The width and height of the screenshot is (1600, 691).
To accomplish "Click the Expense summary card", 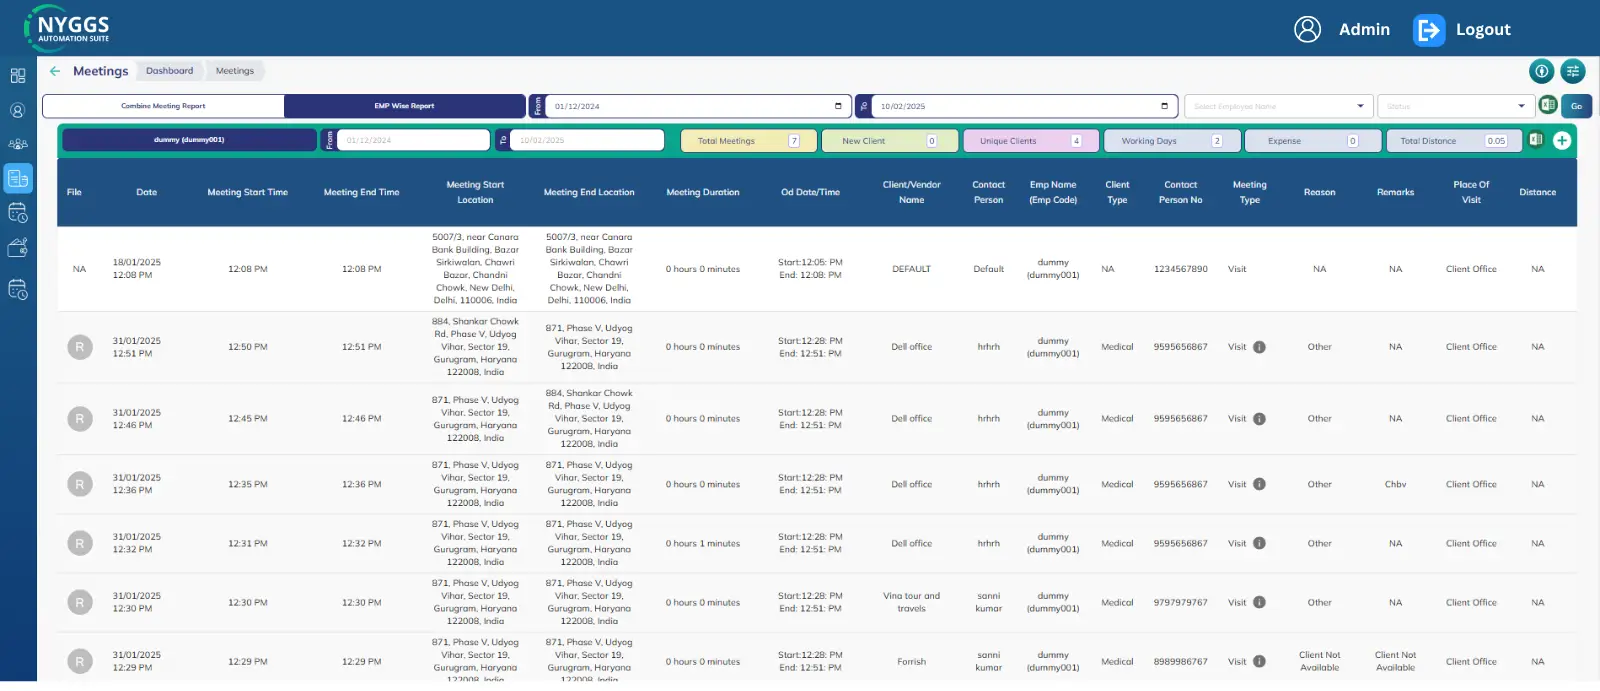I will pos(1313,141).
